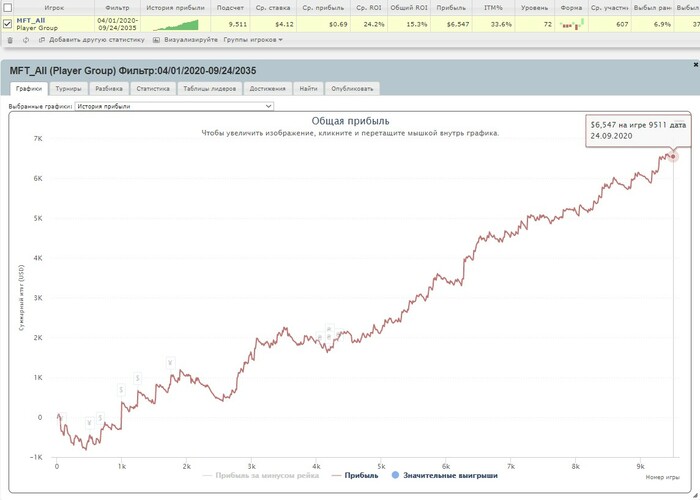Click the 24.2% average ROI value

click(374, 25)
